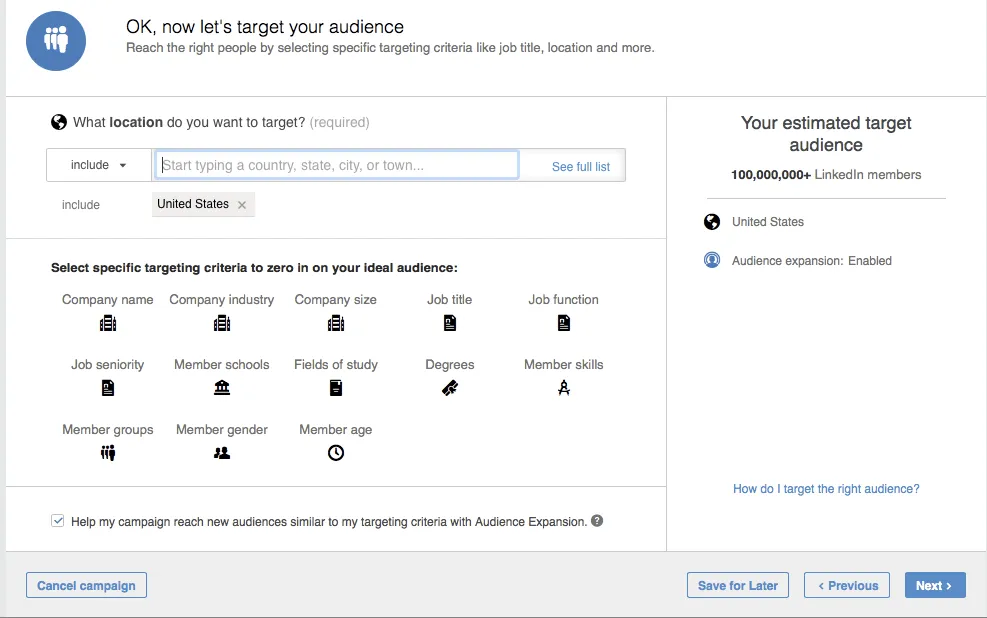This screenshot has width=987, height=618.
Task: Click the 100,000,000+ LinkedIn members count
Action: [x=826, y=174]
